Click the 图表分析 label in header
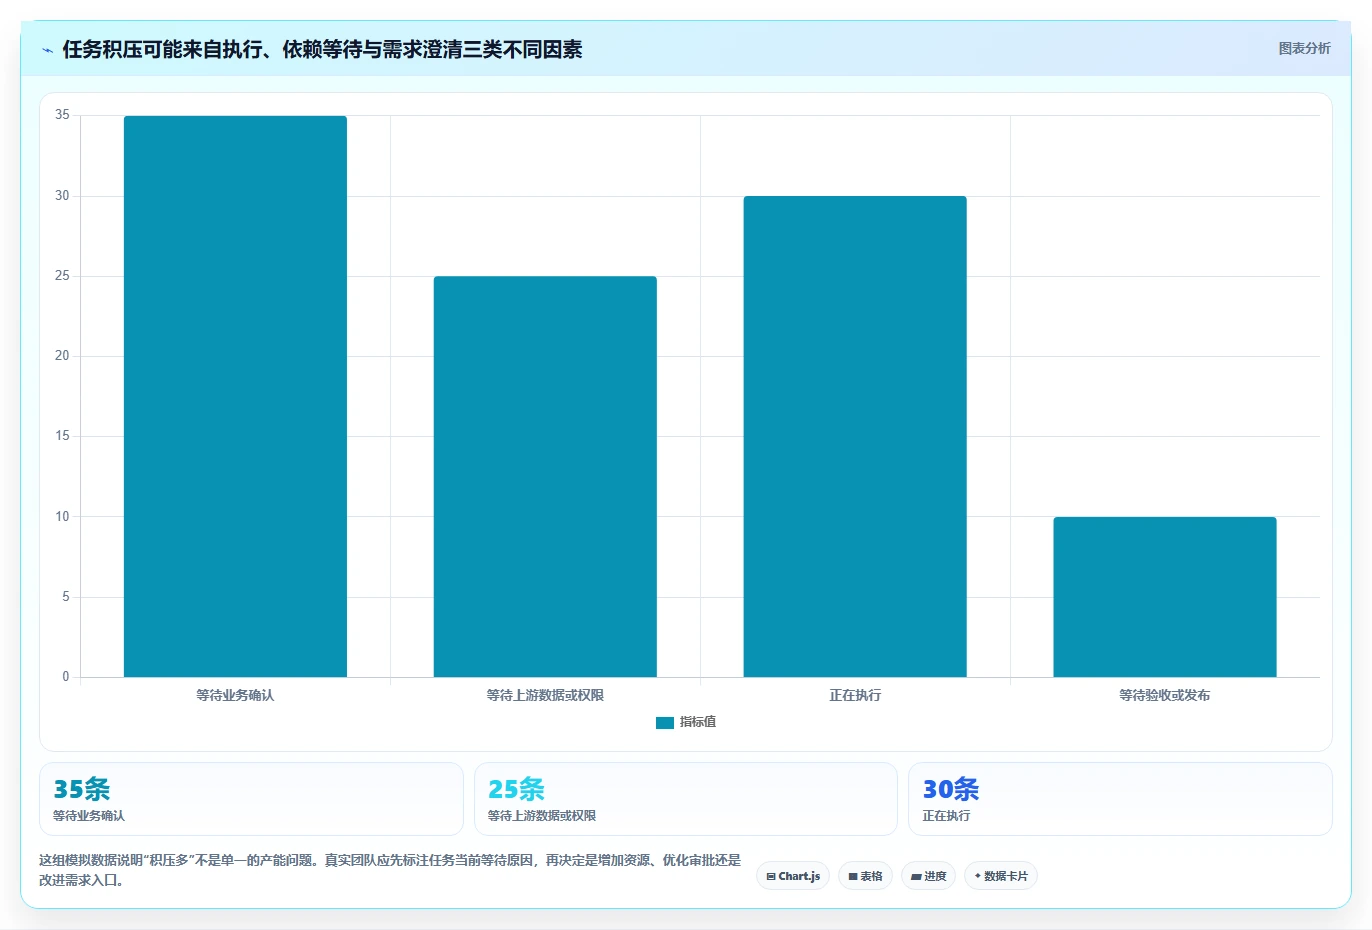The height and width of the screenshot is (930, 1372). [1304, 48]
